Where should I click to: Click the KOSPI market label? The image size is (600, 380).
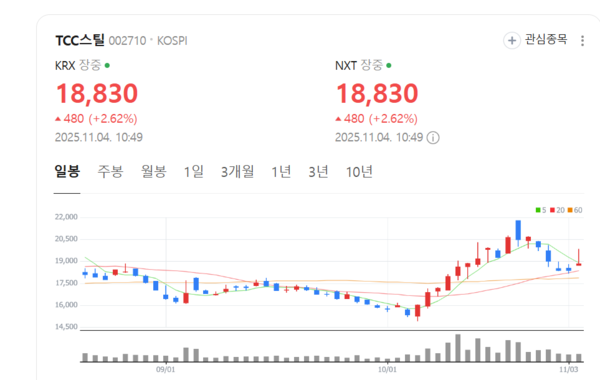click(172, 41)
